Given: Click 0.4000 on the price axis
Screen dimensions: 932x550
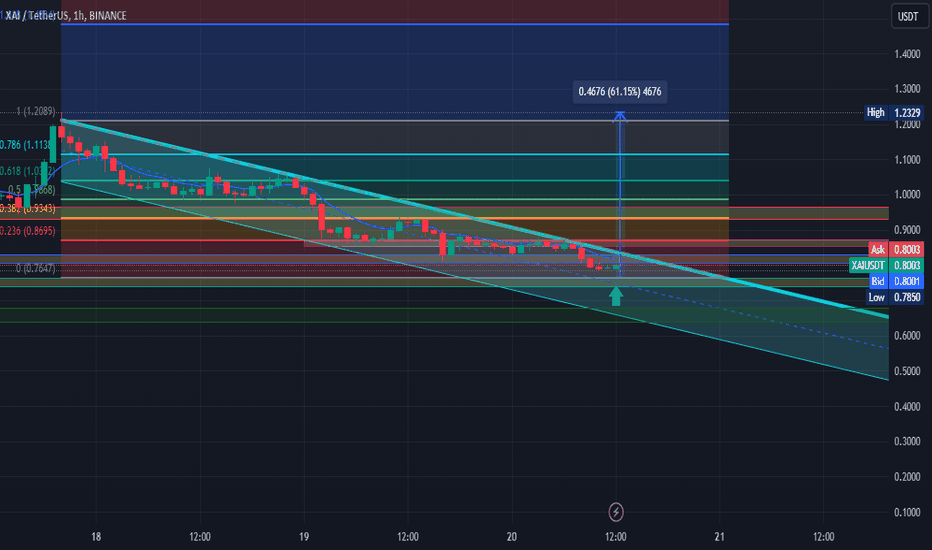Looking at the screenshot, I should pos(907,406).
